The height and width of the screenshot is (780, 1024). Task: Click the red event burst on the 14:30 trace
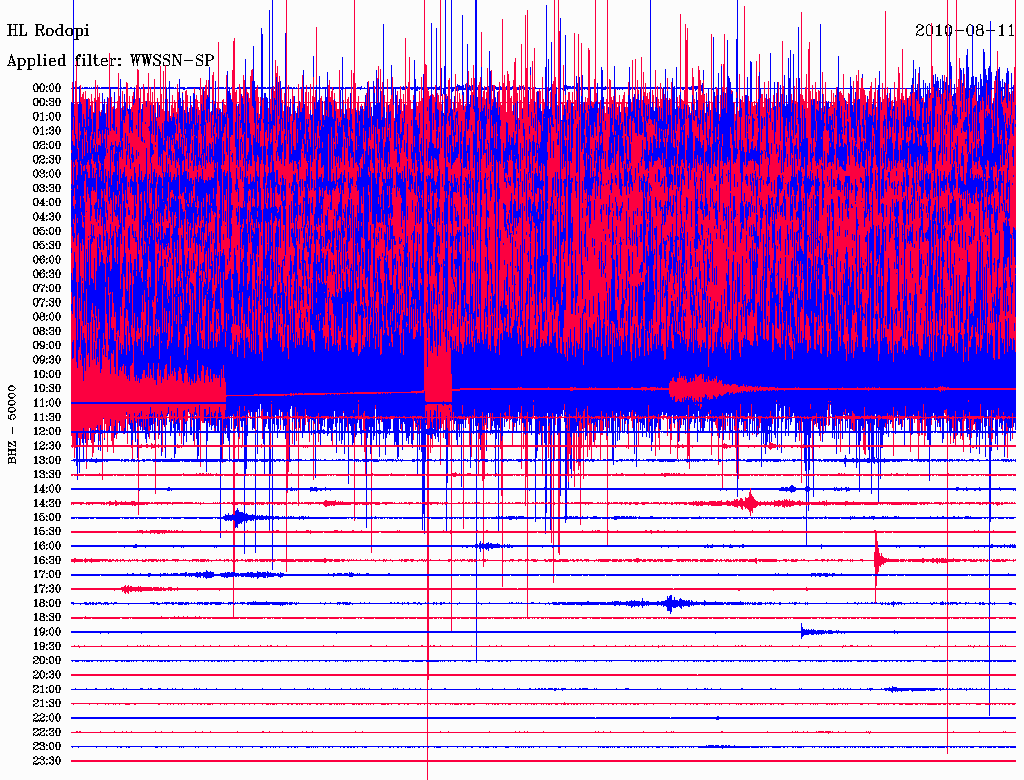tap(750, 502)
